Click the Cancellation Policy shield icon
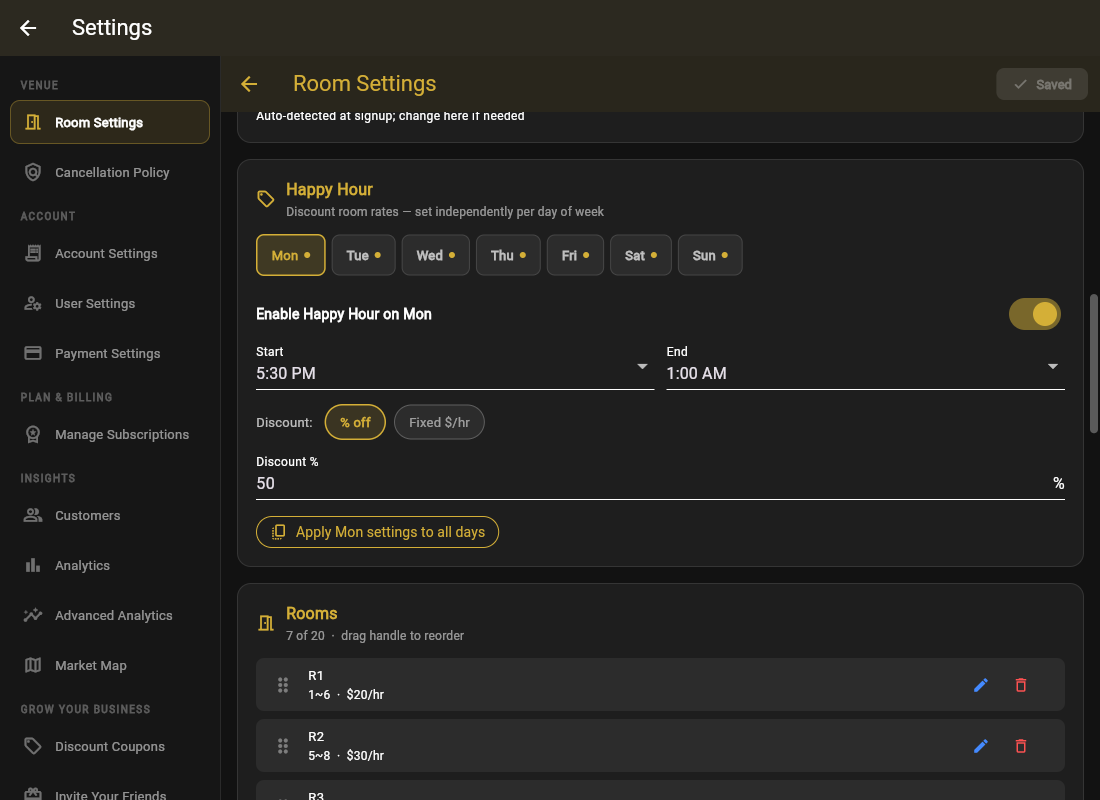 33,172
